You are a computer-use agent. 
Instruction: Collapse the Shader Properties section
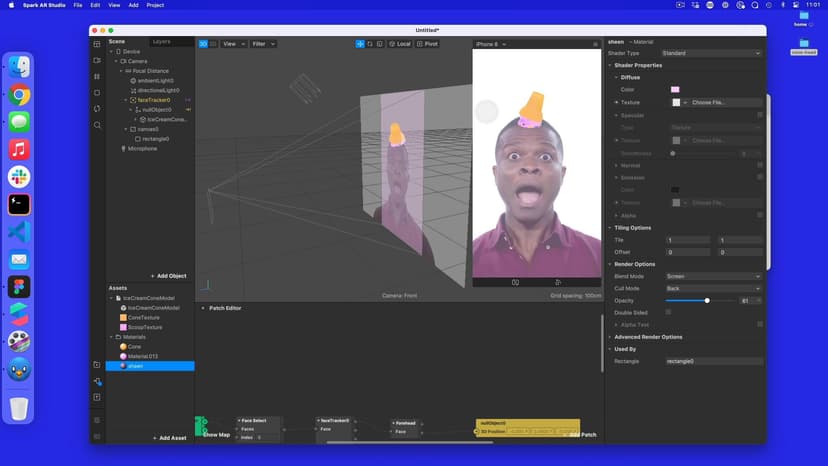pos(610,66)
